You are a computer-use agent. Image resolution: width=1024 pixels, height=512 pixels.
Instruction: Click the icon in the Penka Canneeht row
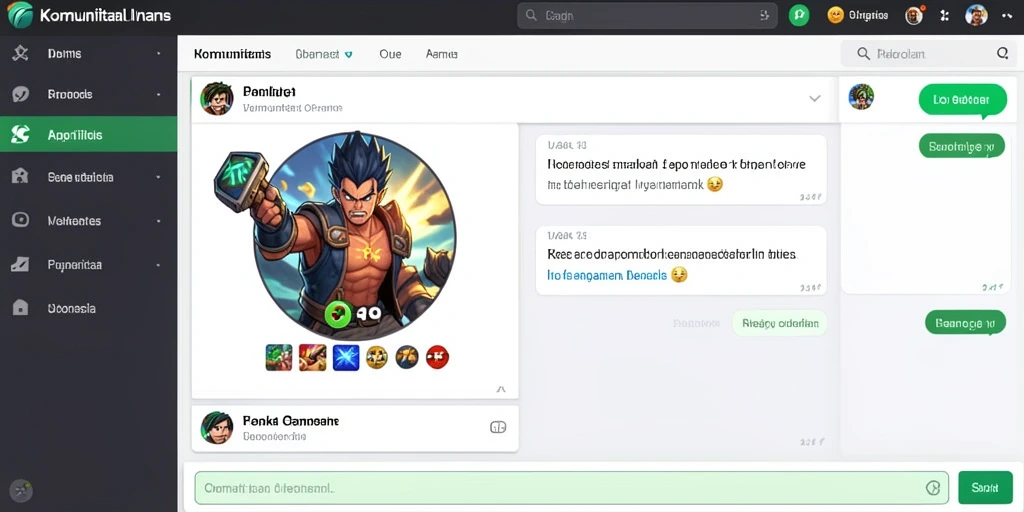[x=498, y=428]
